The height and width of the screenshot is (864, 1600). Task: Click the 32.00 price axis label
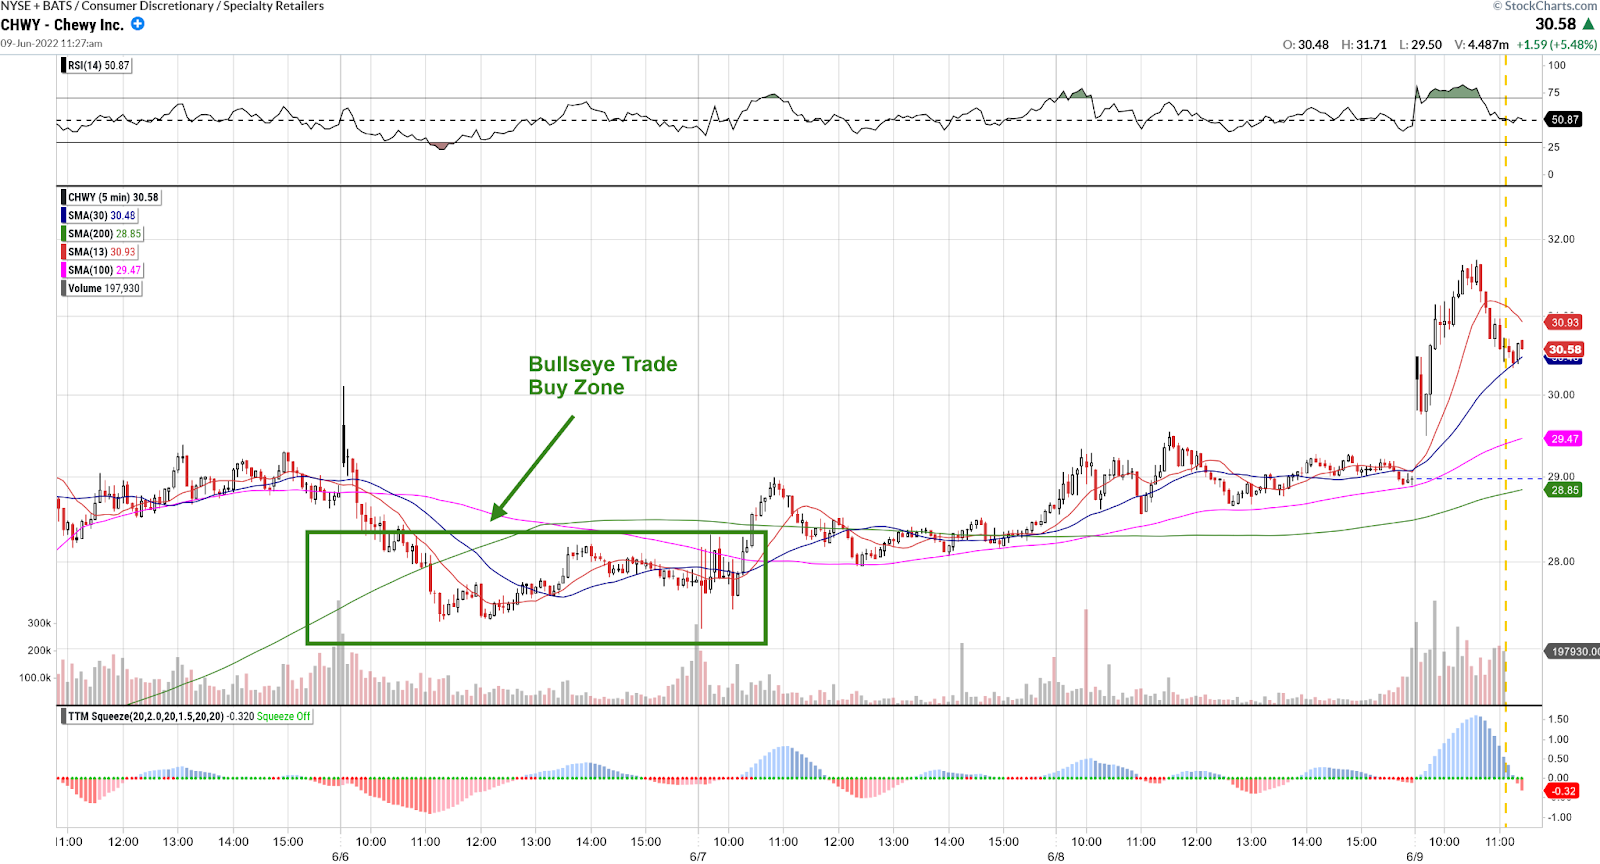coord(1561,239)
